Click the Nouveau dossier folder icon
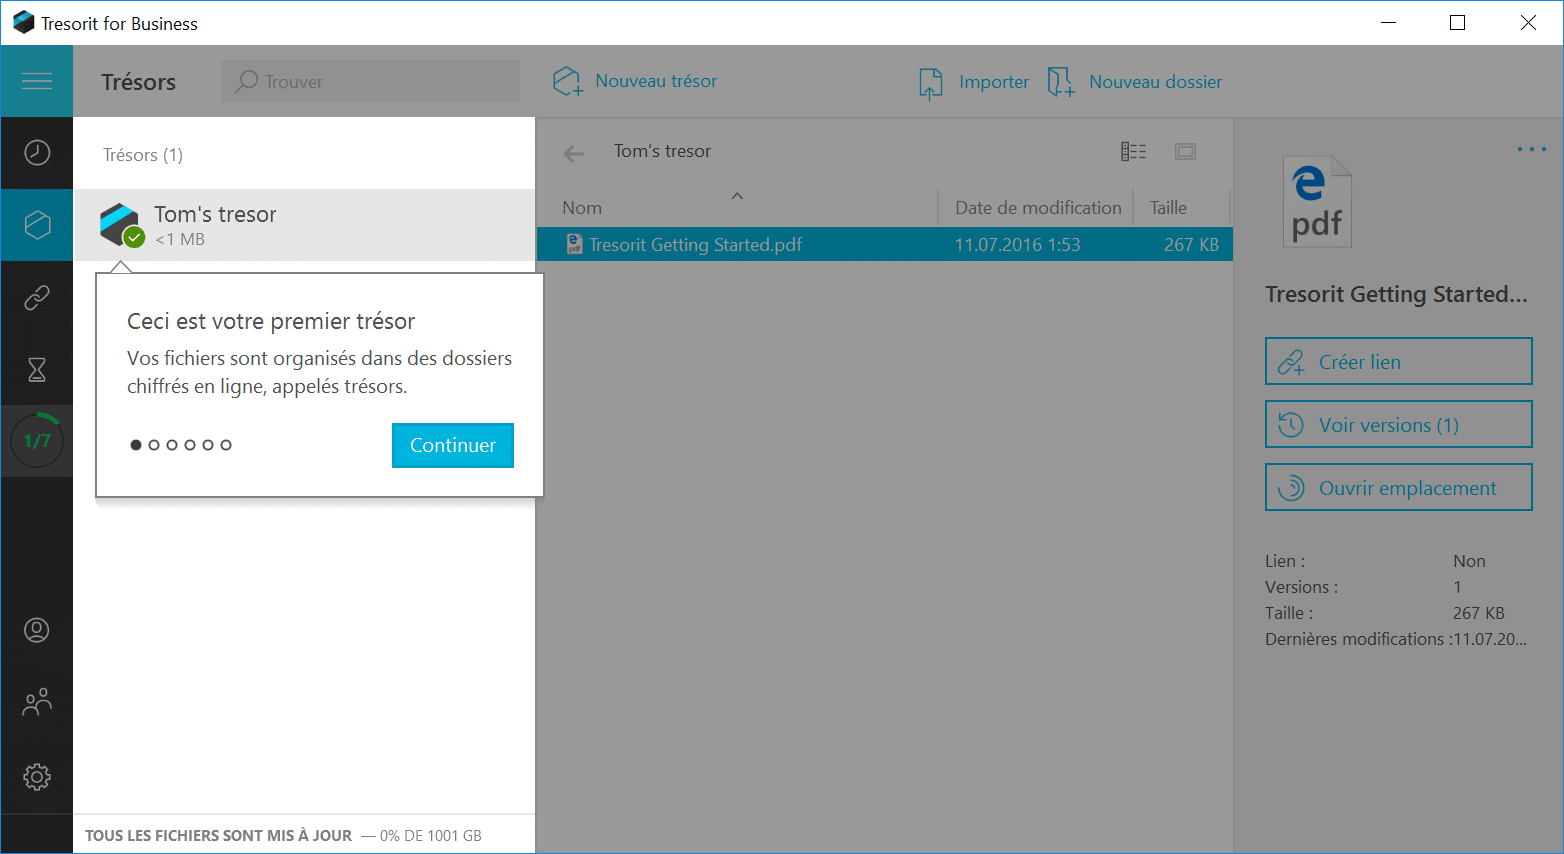Viewport: 1564px width, 854px height. [x=1061, y=82]
